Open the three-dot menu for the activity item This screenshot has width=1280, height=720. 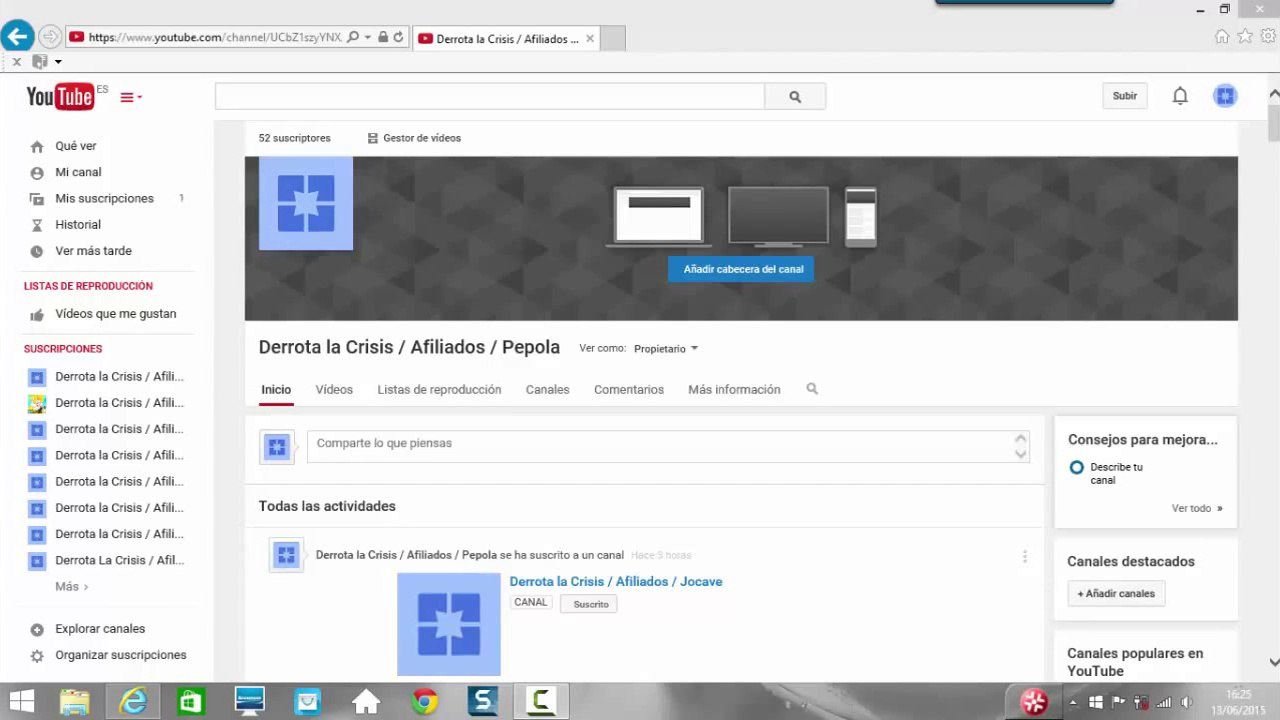tap(1024, 556)
